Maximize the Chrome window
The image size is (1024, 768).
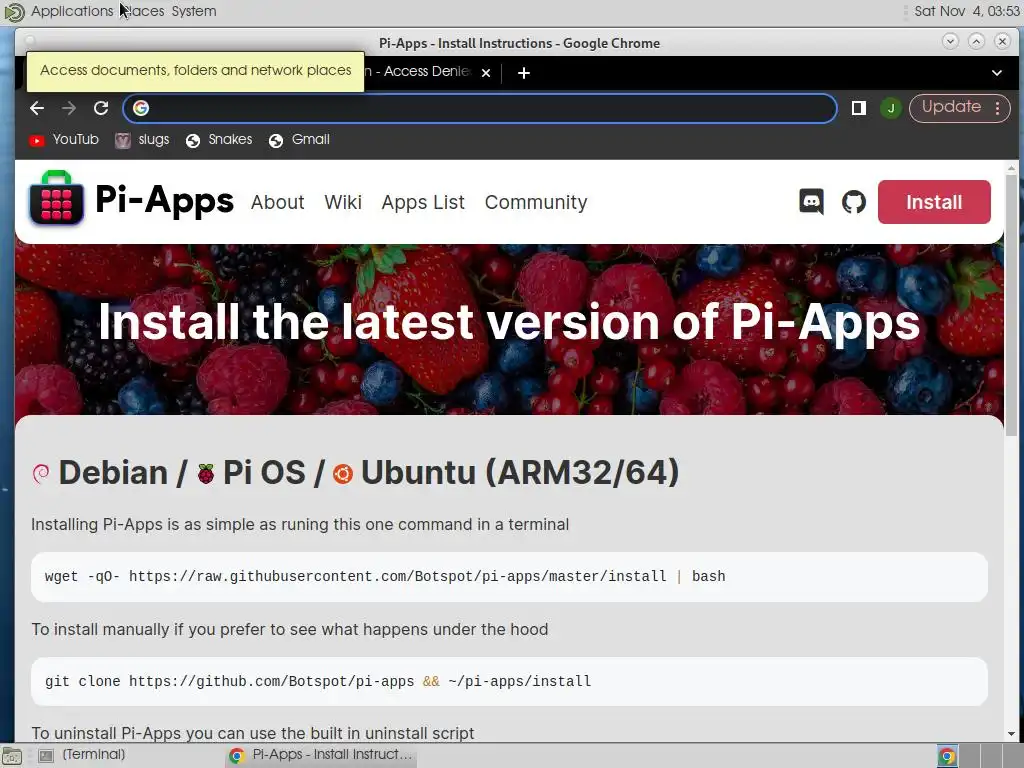(x=976, y=41)
